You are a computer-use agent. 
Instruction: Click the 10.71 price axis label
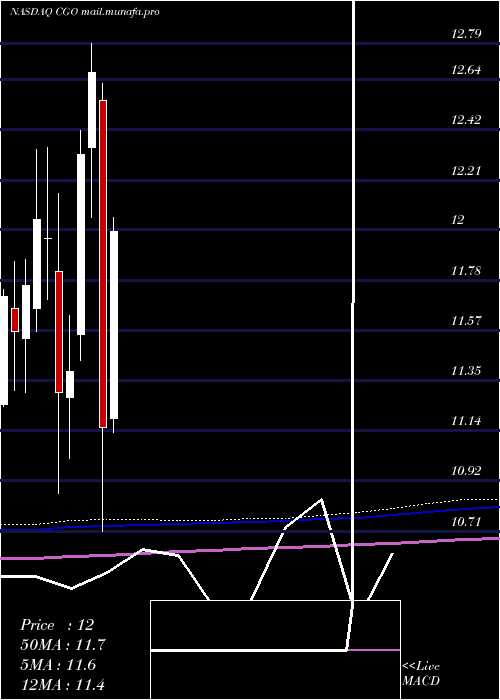click(466, 521)
